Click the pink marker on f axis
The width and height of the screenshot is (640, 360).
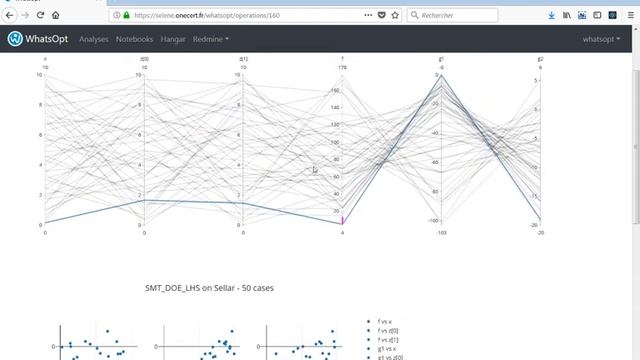tap(342, 220)
